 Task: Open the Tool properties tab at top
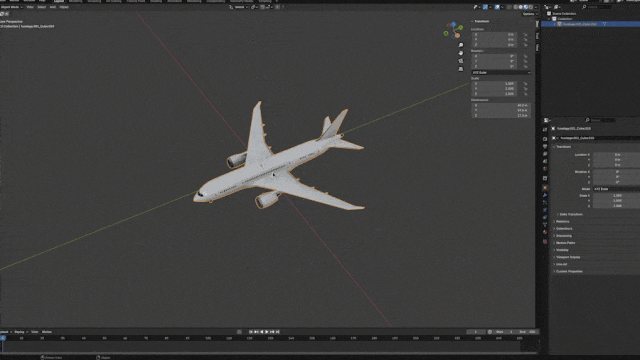(x=545, y=129)
